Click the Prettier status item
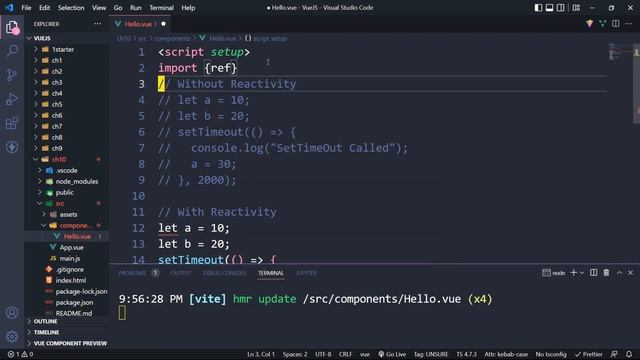 589,354
